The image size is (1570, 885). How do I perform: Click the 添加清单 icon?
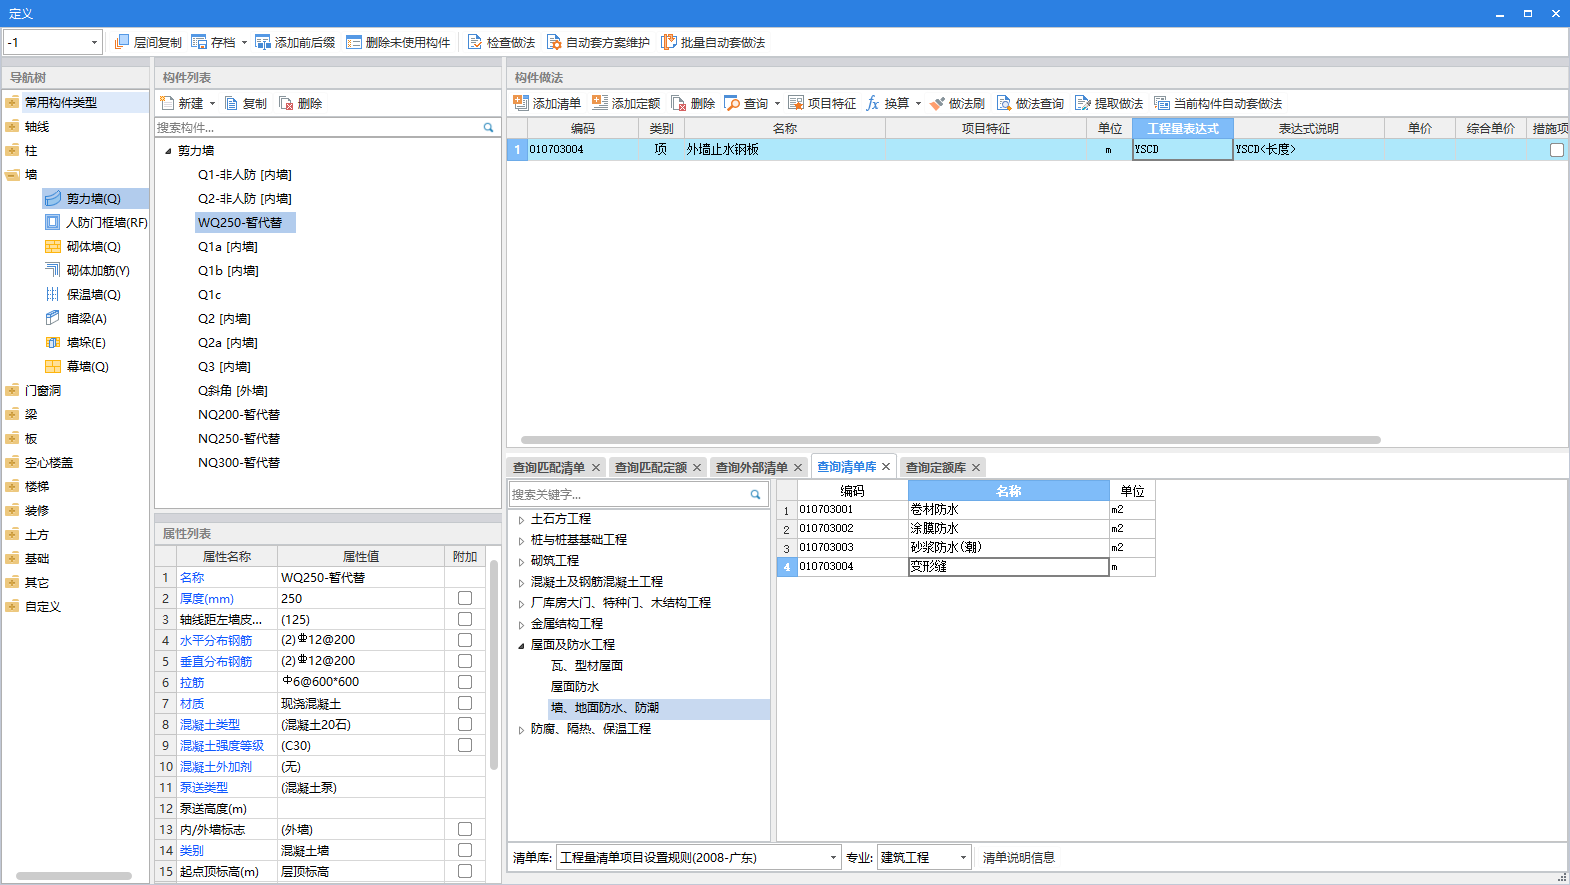click(x=521, y=103)
